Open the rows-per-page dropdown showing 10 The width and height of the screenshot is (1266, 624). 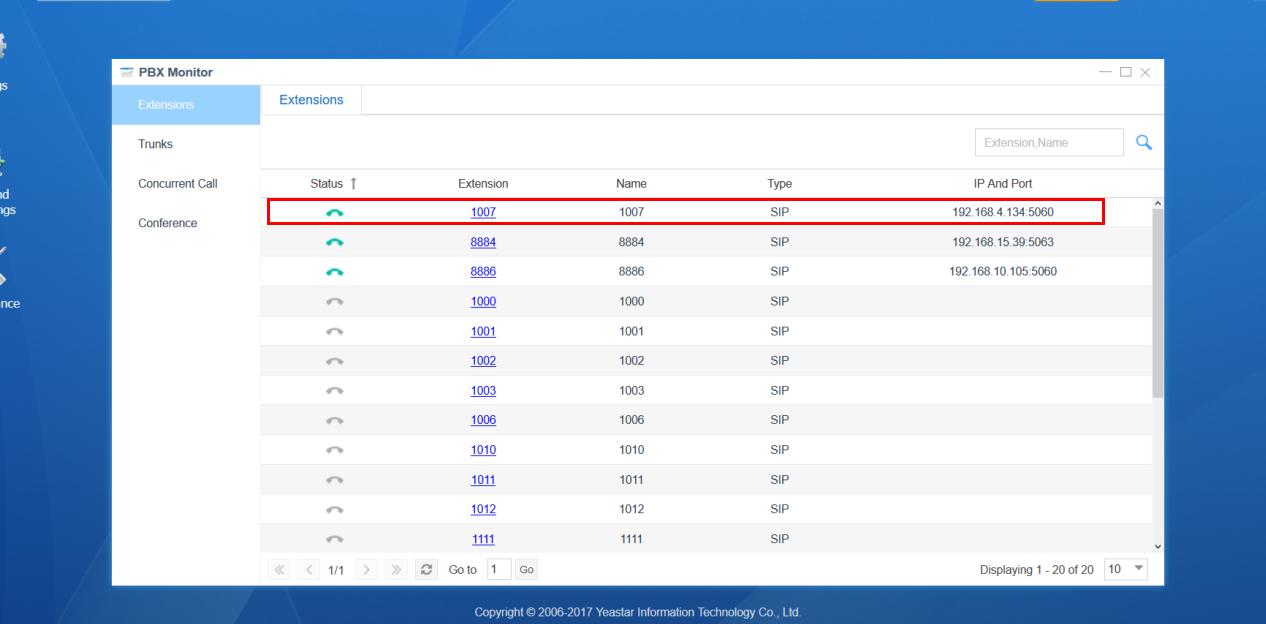(1126, 569)
